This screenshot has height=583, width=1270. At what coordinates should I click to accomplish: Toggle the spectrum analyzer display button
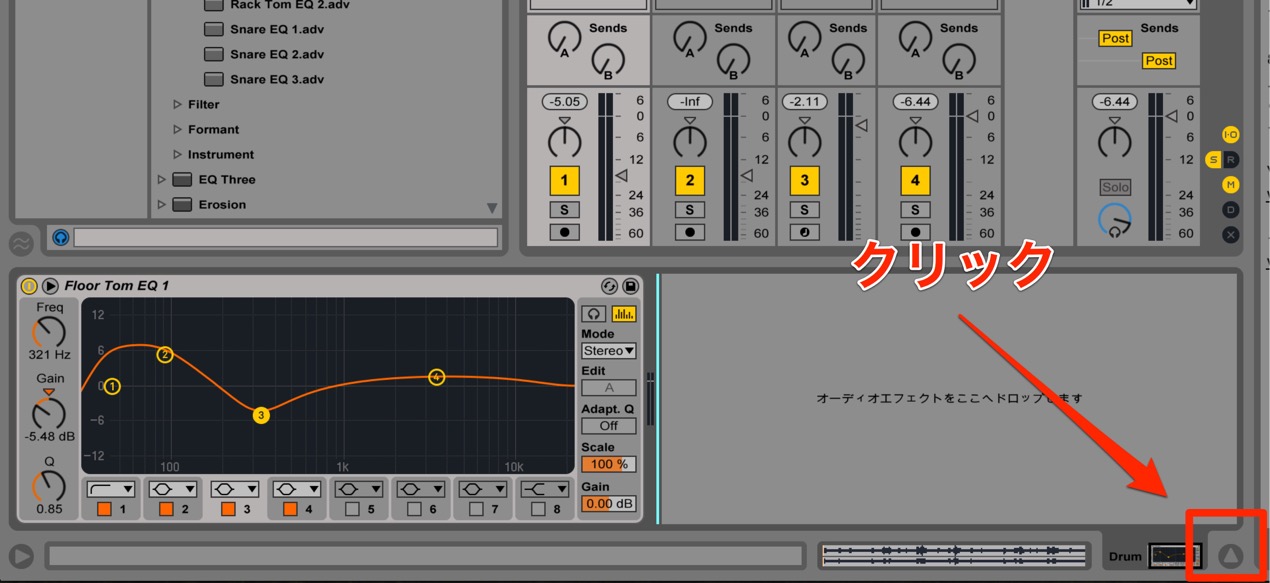point(624,314)
